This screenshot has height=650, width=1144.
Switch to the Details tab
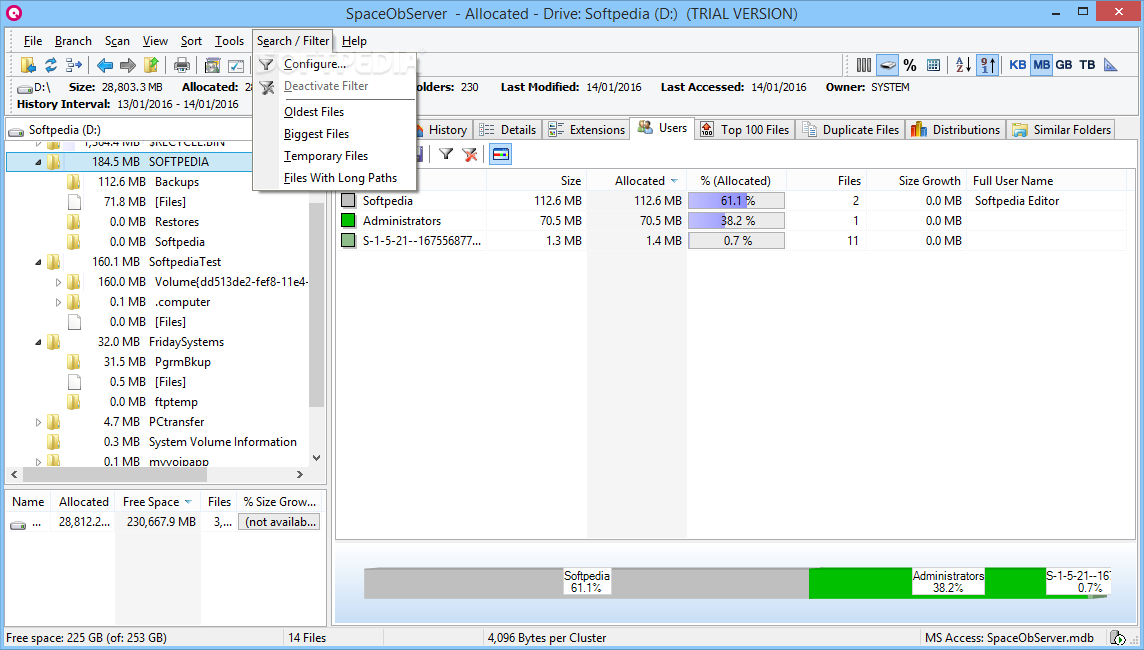(508, 130)
